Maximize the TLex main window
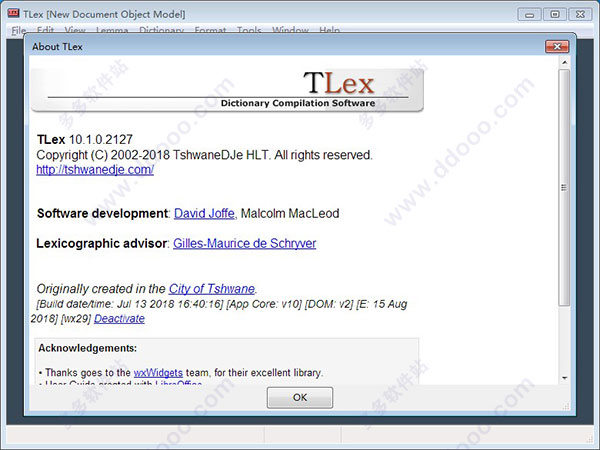This screenshot has width=600, height=450. click(555, 15)
